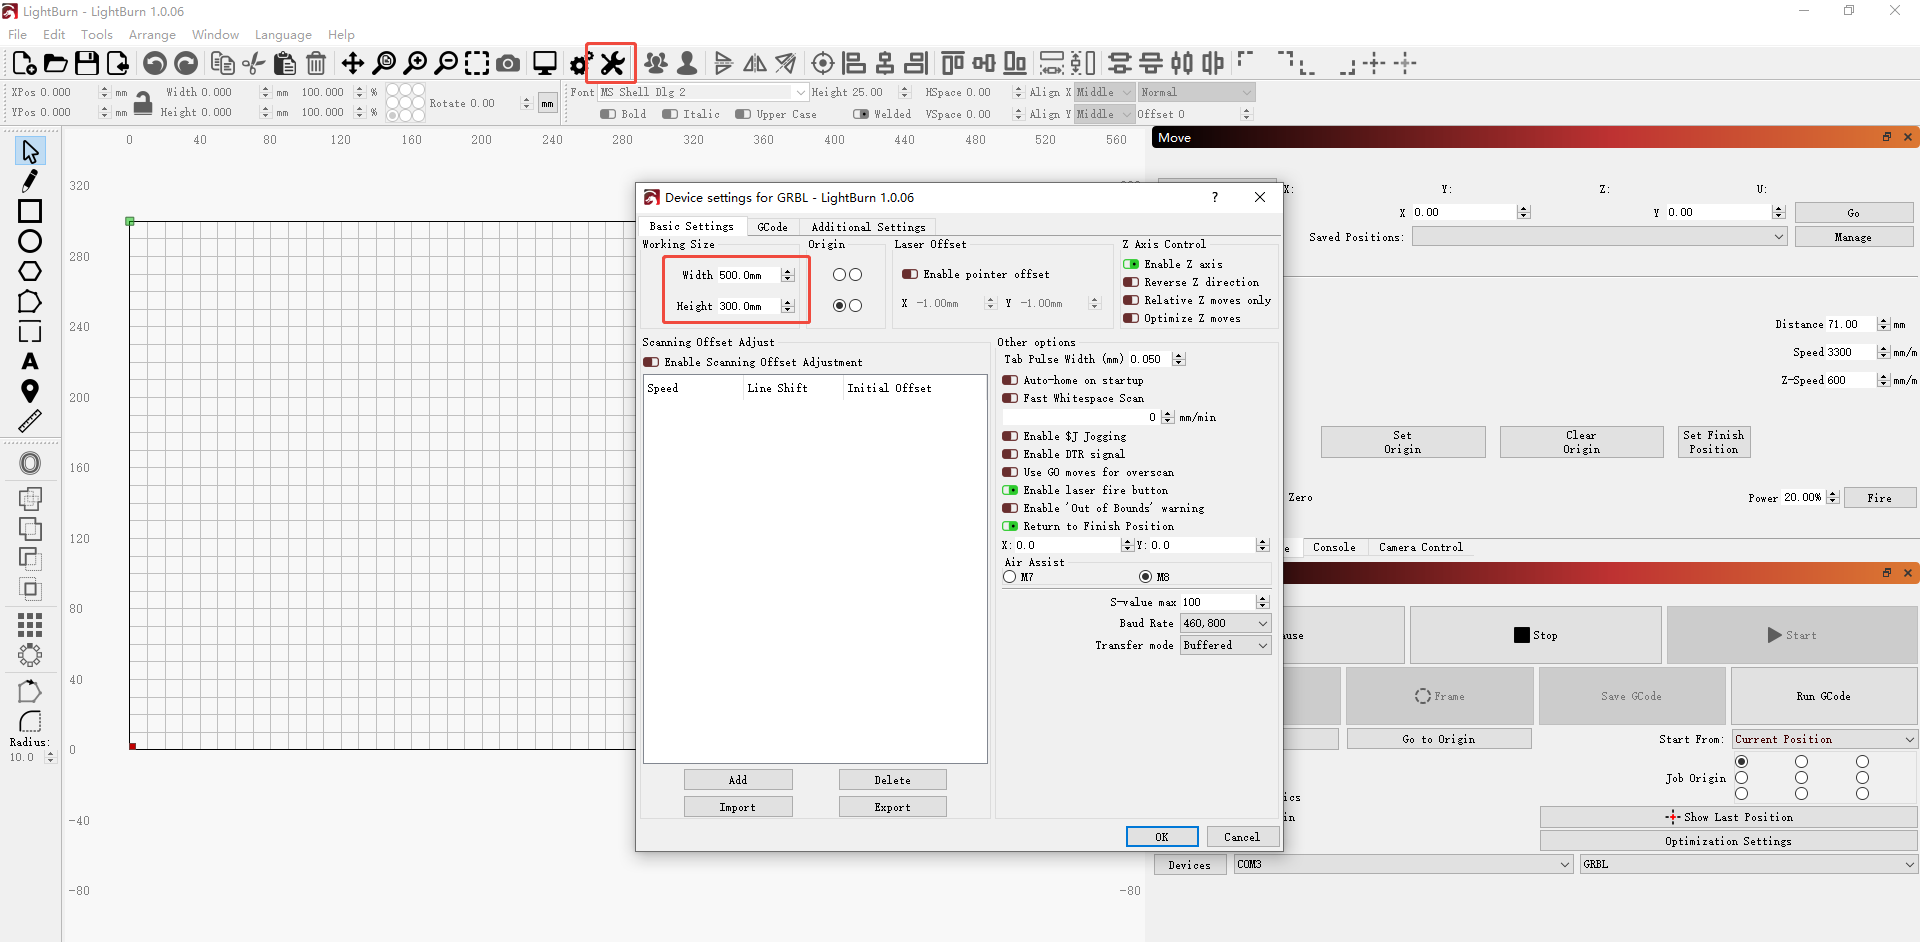The image size is (1920, 942).
Task: Select the Position Laser marker tool
Action: pos(30,391)
